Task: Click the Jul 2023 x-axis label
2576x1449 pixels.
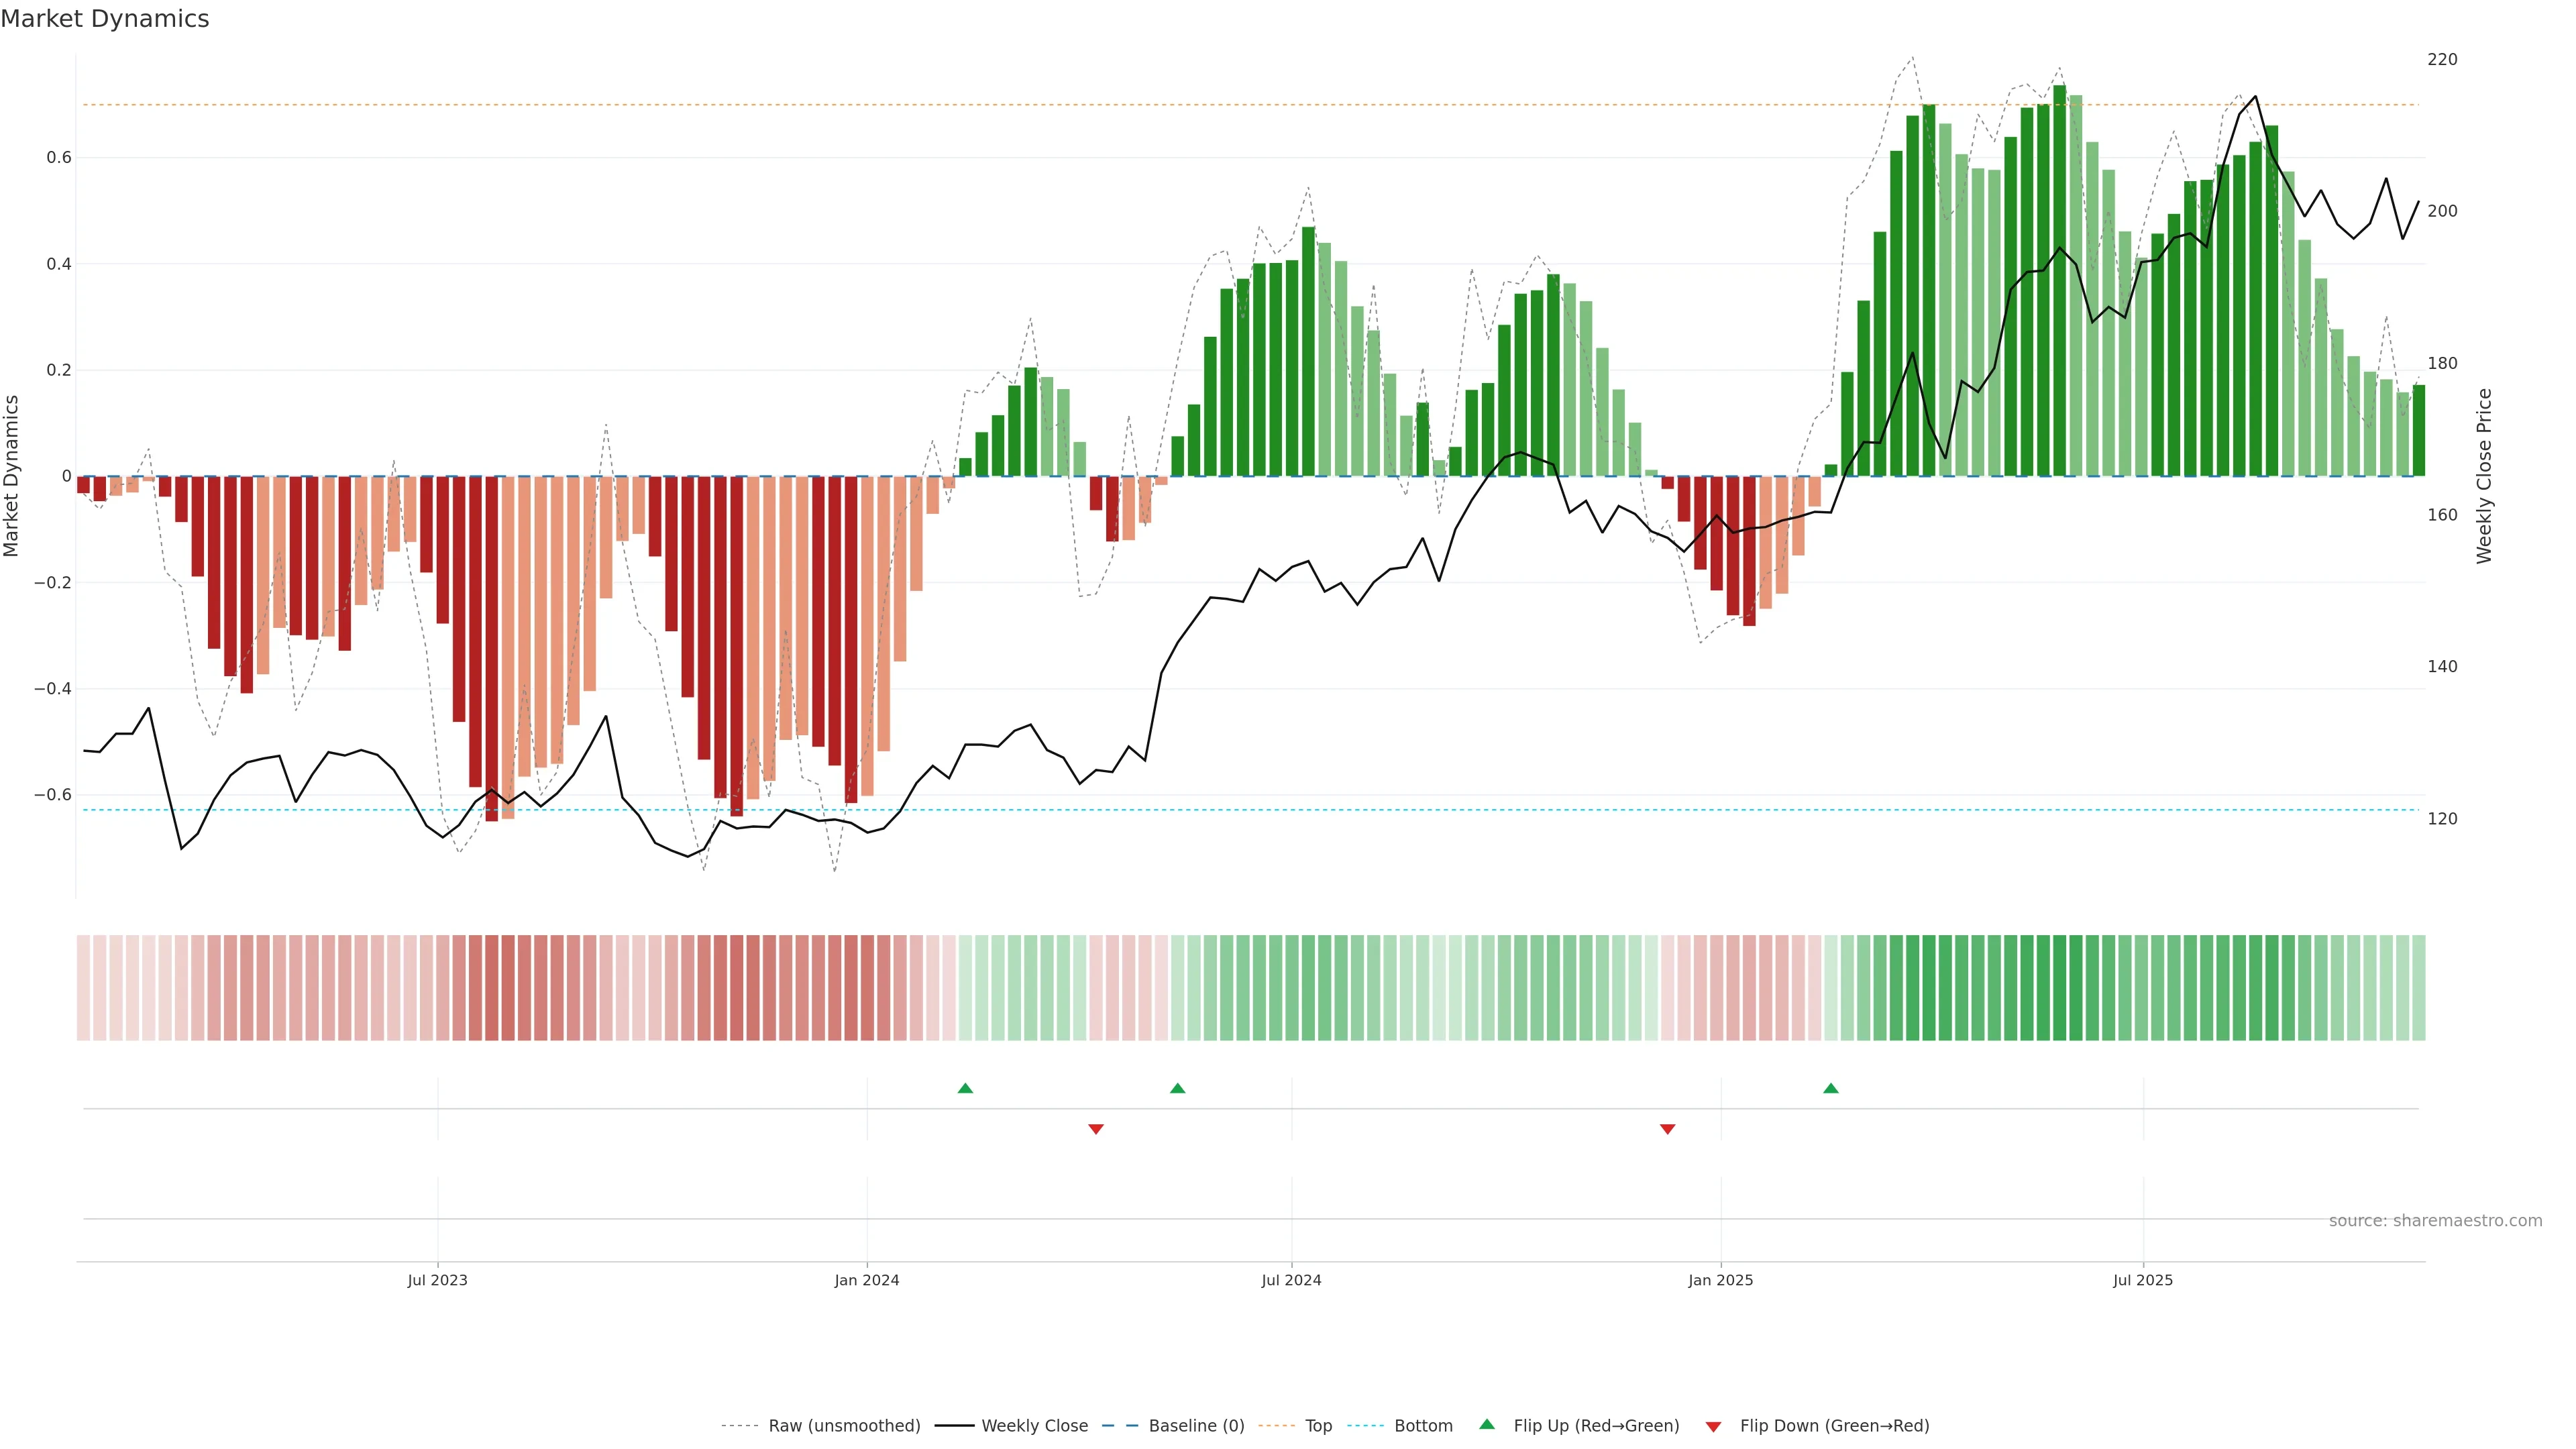Action: tap(437, 1280)
